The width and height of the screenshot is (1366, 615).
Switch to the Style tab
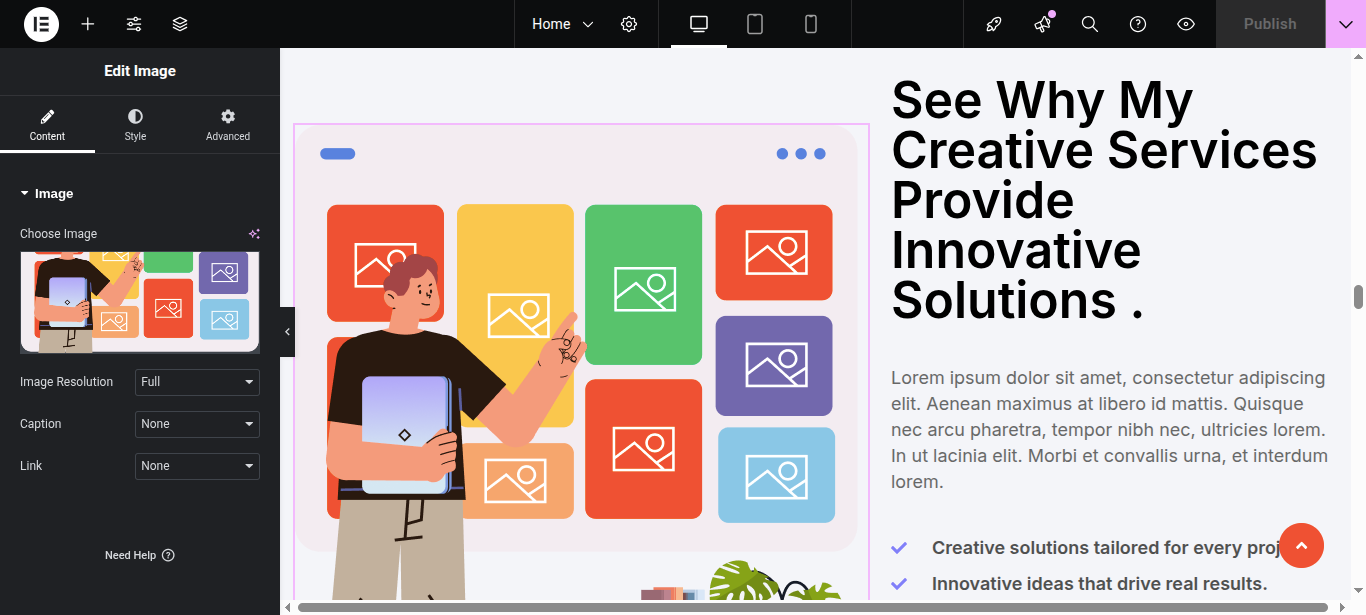coord(135,125)
